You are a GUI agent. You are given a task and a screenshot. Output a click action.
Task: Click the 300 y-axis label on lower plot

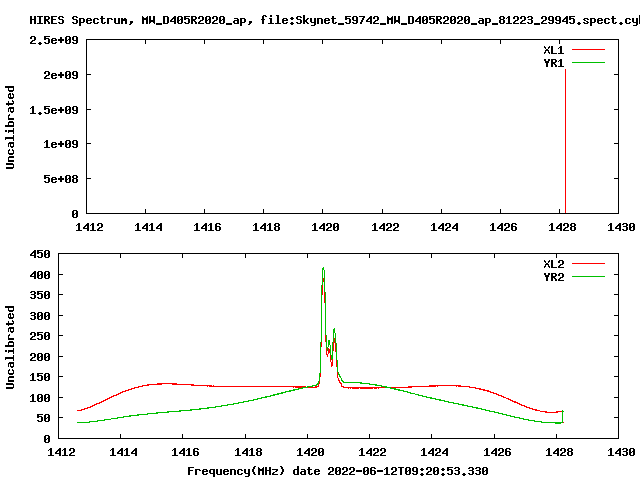coord(40,316)
